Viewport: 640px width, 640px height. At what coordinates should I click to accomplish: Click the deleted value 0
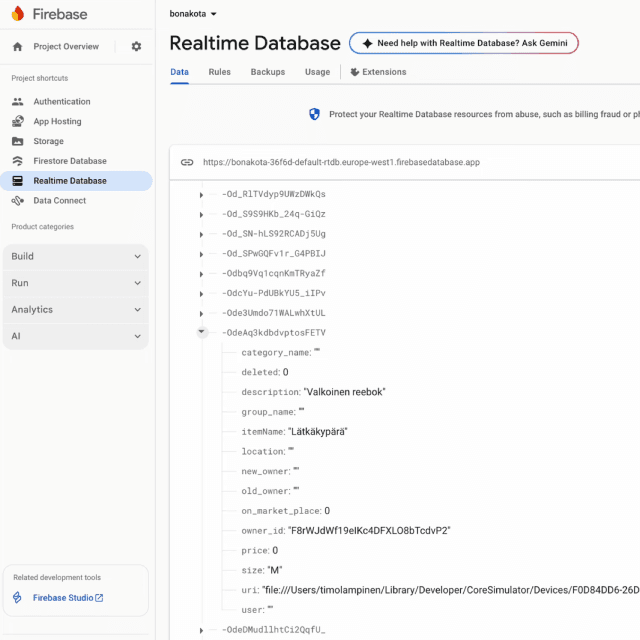[286, 372]
